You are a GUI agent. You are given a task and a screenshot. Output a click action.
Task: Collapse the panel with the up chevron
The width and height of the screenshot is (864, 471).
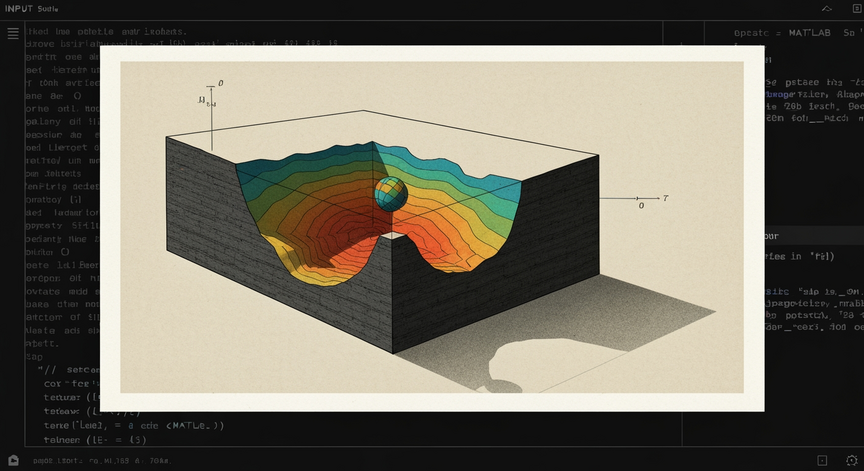[x=827, y=8]
